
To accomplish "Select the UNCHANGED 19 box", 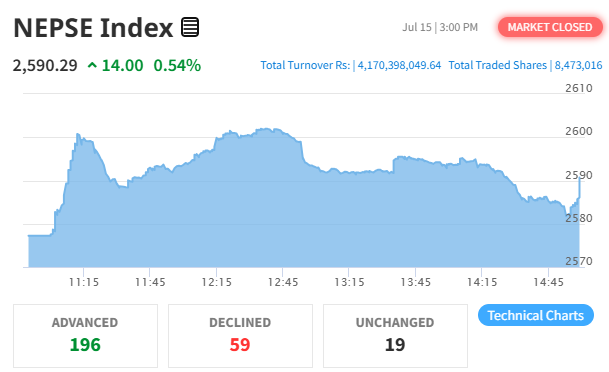I will [x=395, y=336].
